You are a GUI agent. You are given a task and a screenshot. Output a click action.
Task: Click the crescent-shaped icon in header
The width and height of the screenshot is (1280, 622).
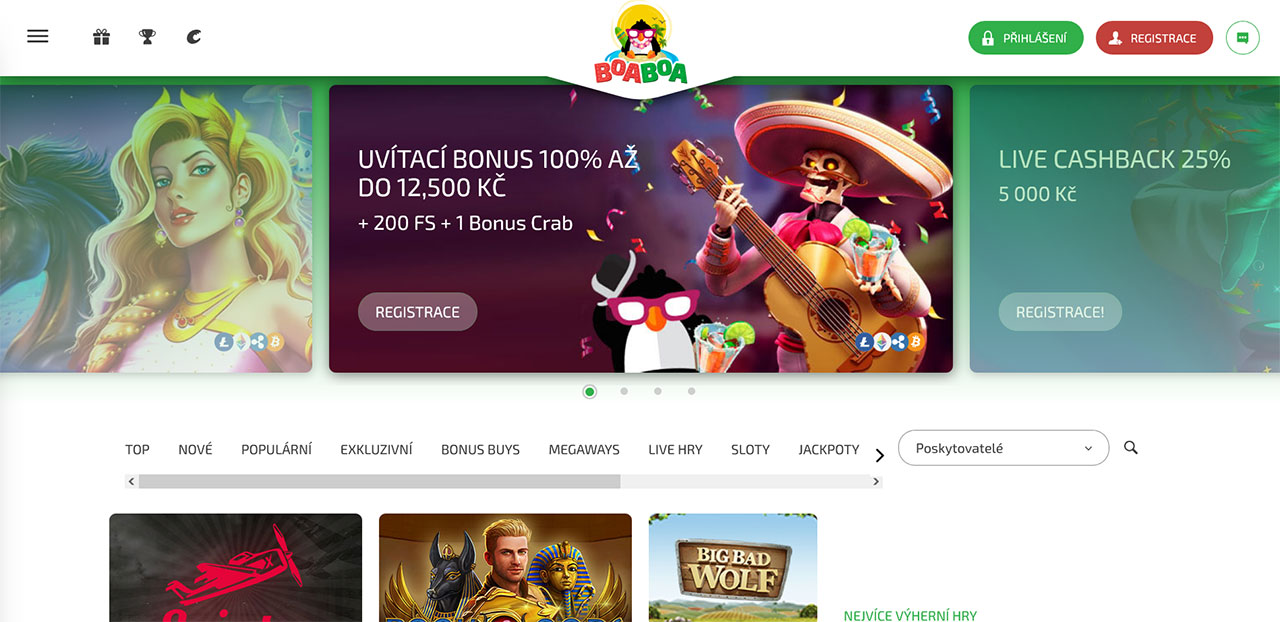coord(193,37)
